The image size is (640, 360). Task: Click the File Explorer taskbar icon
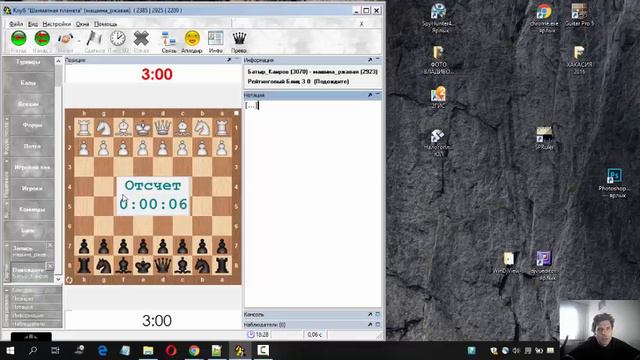[148, 351]
